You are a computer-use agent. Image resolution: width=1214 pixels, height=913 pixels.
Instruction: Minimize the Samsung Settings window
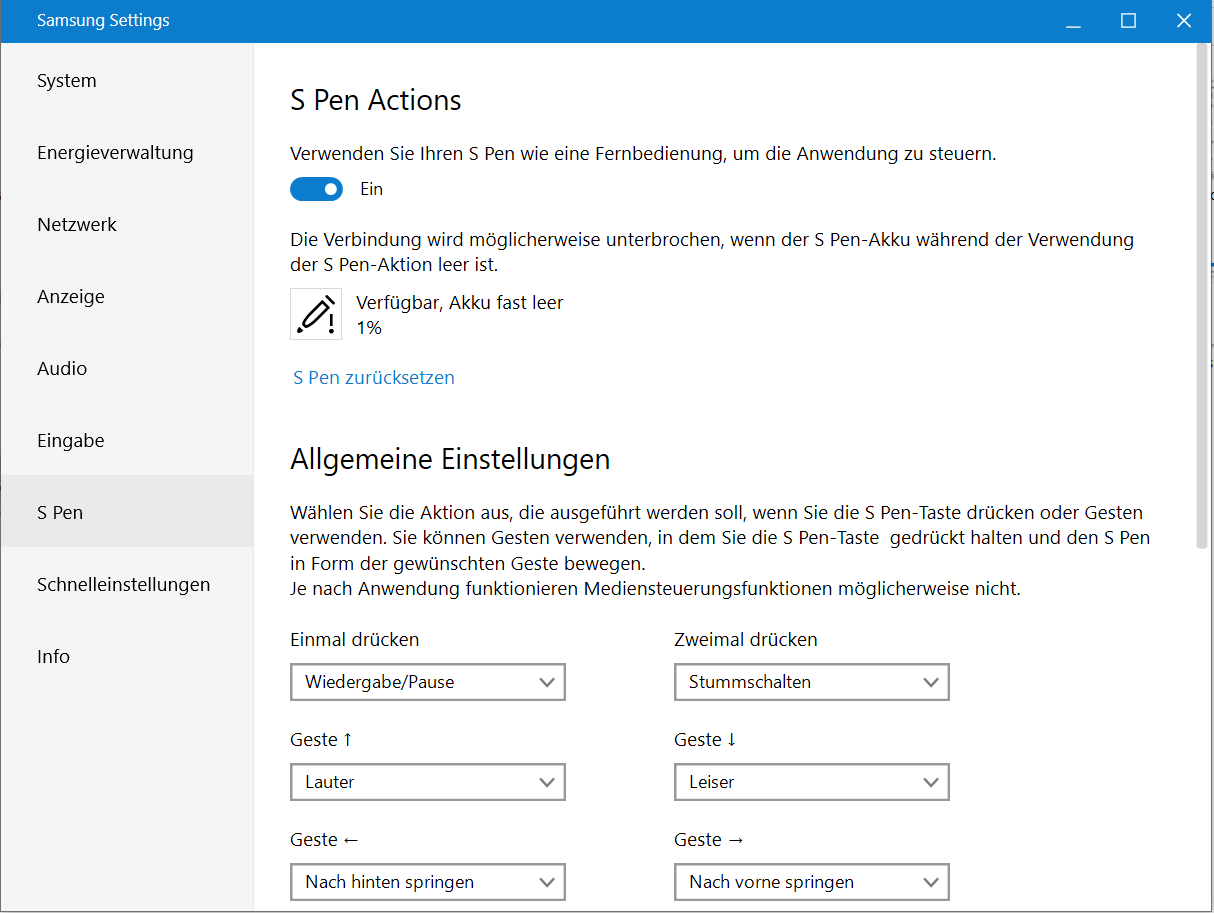(x=1073, y=21)
